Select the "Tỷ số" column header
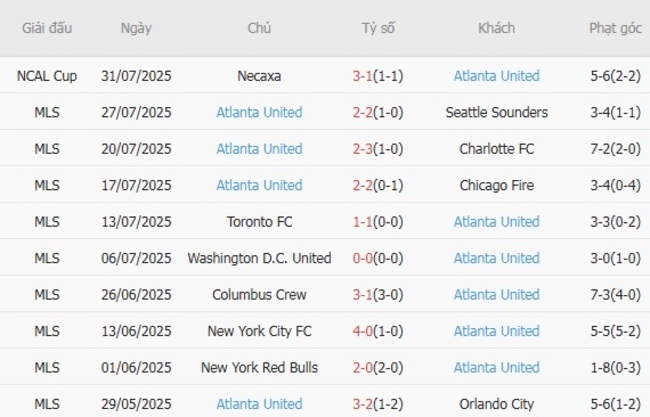The width and height of the screenshot is (650, 417). click(x=378, y=28)
